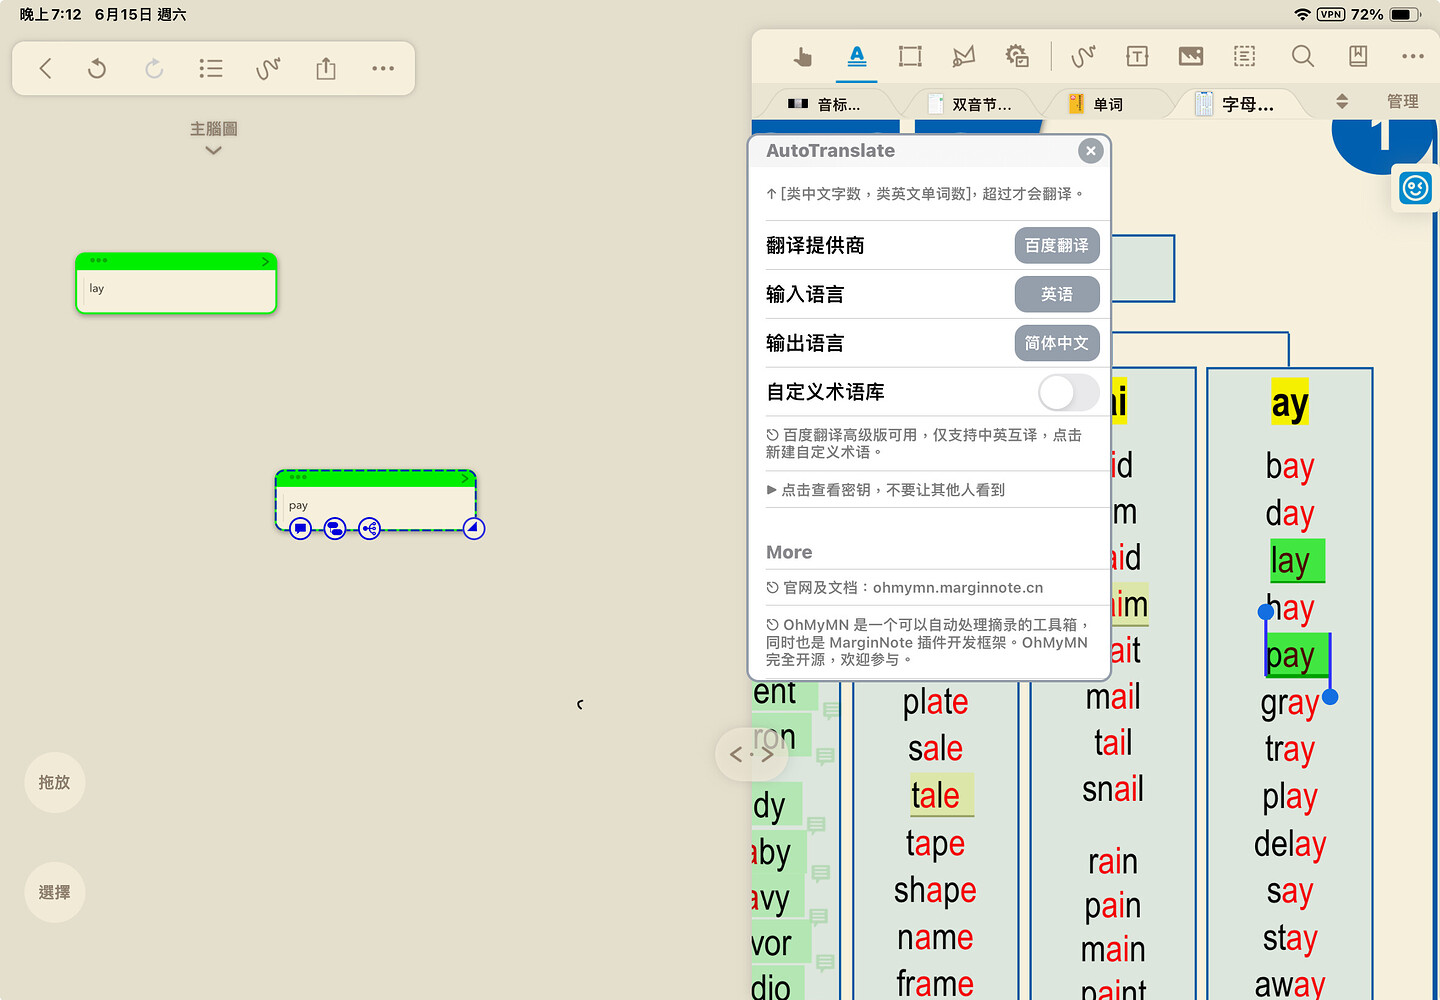1440x1000 pixels.
Task: Click the 管理 tab manager button
Action: [x=1403, y=101]
